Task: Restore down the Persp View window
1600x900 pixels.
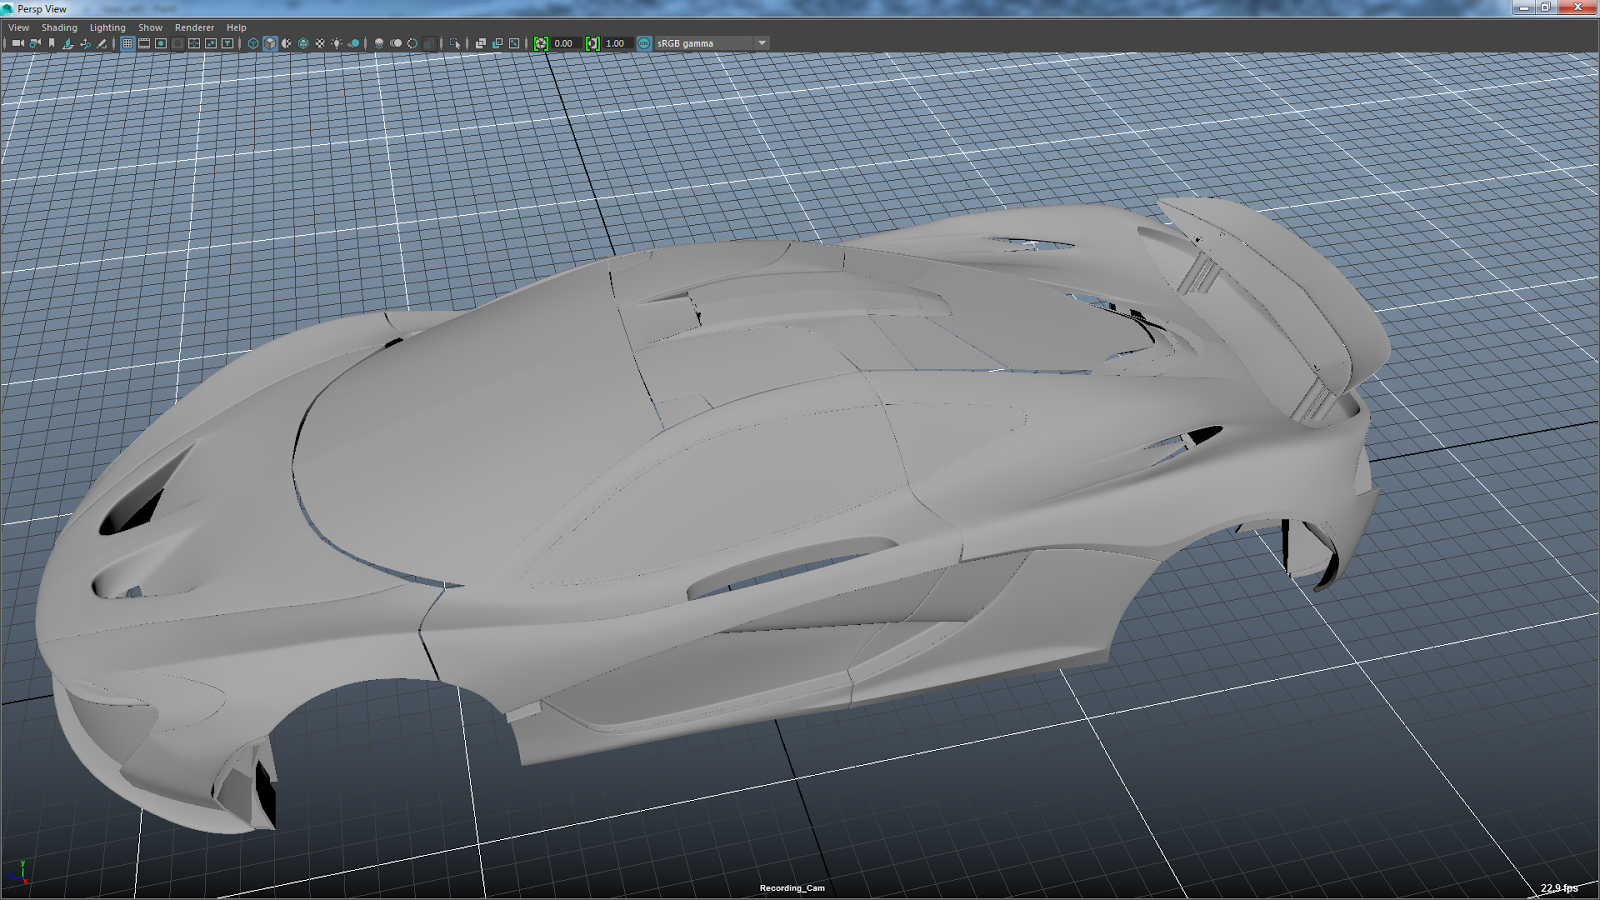Action: (1545, 8)
